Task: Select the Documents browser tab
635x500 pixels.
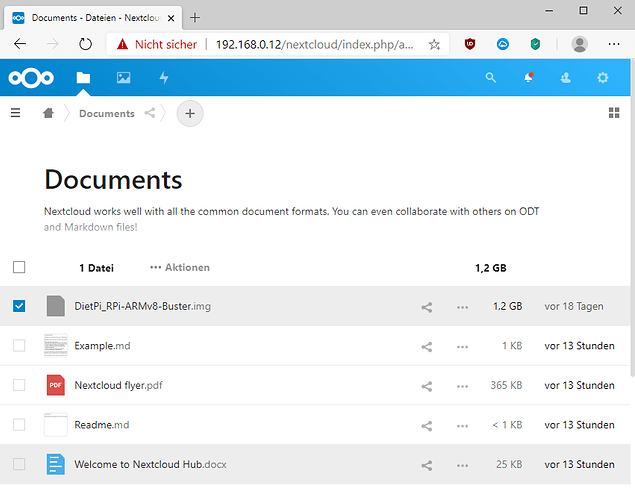Action: [x=90, y=18]
